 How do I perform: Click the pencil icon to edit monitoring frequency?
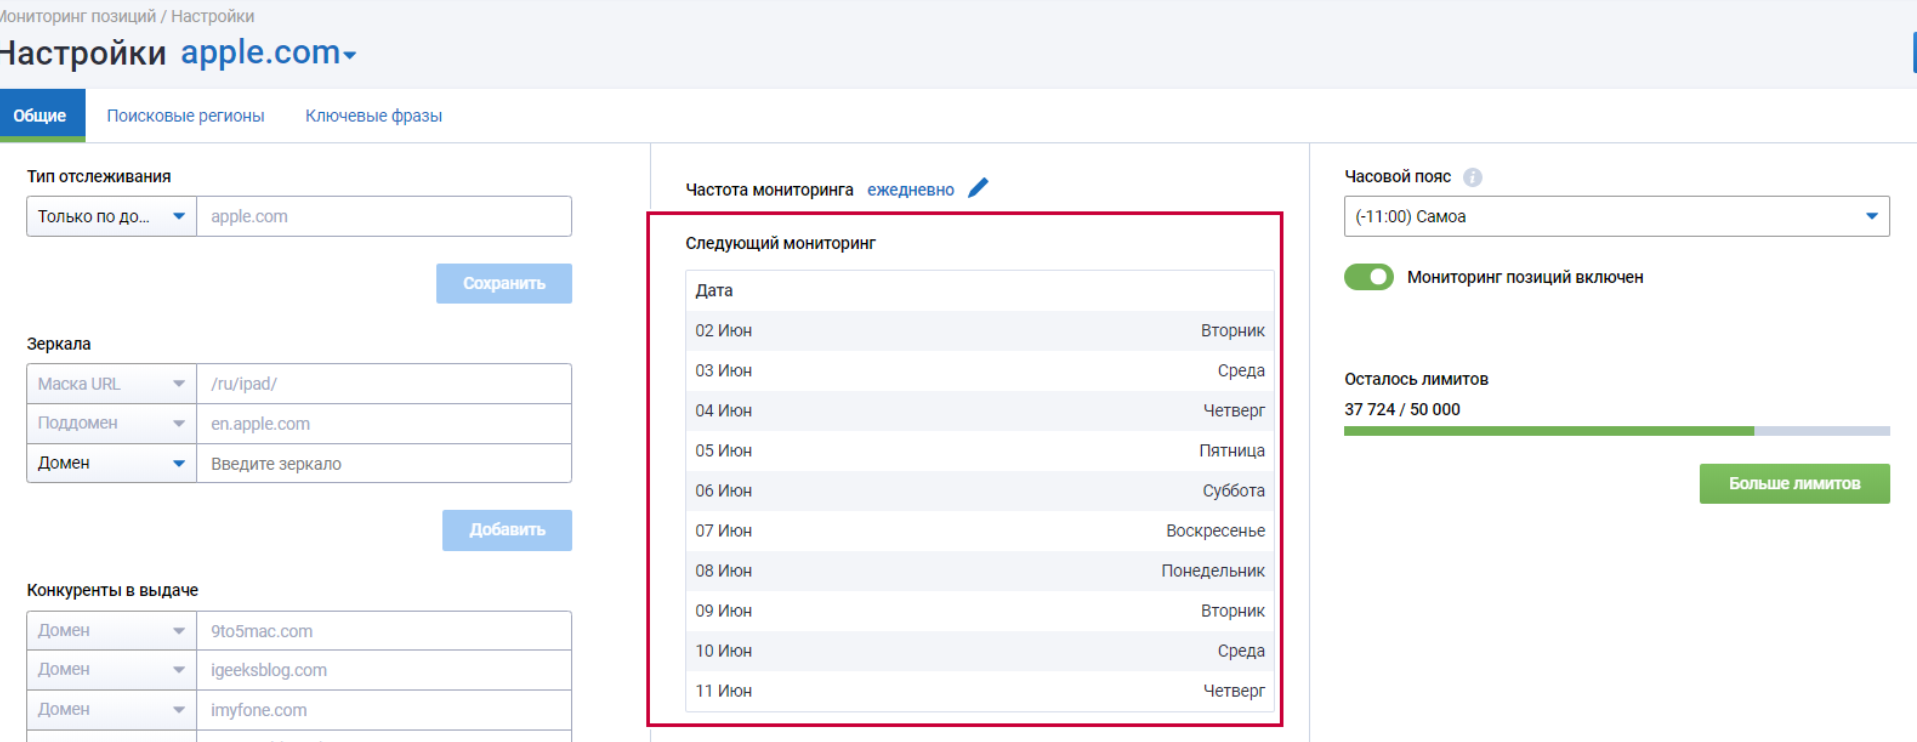pyautogui.click(x=978, y=188)
